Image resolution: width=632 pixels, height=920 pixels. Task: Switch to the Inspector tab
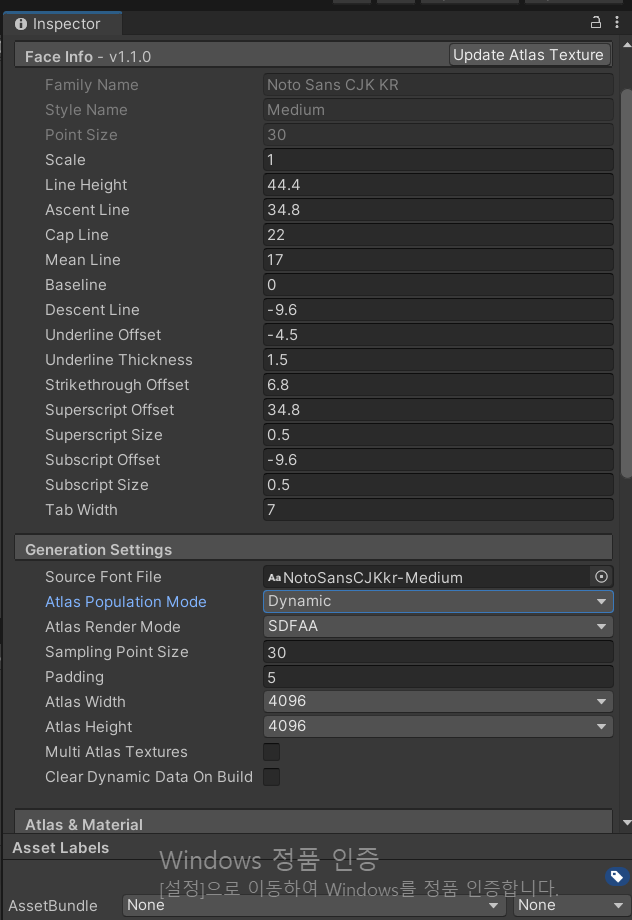coord(62,22)
